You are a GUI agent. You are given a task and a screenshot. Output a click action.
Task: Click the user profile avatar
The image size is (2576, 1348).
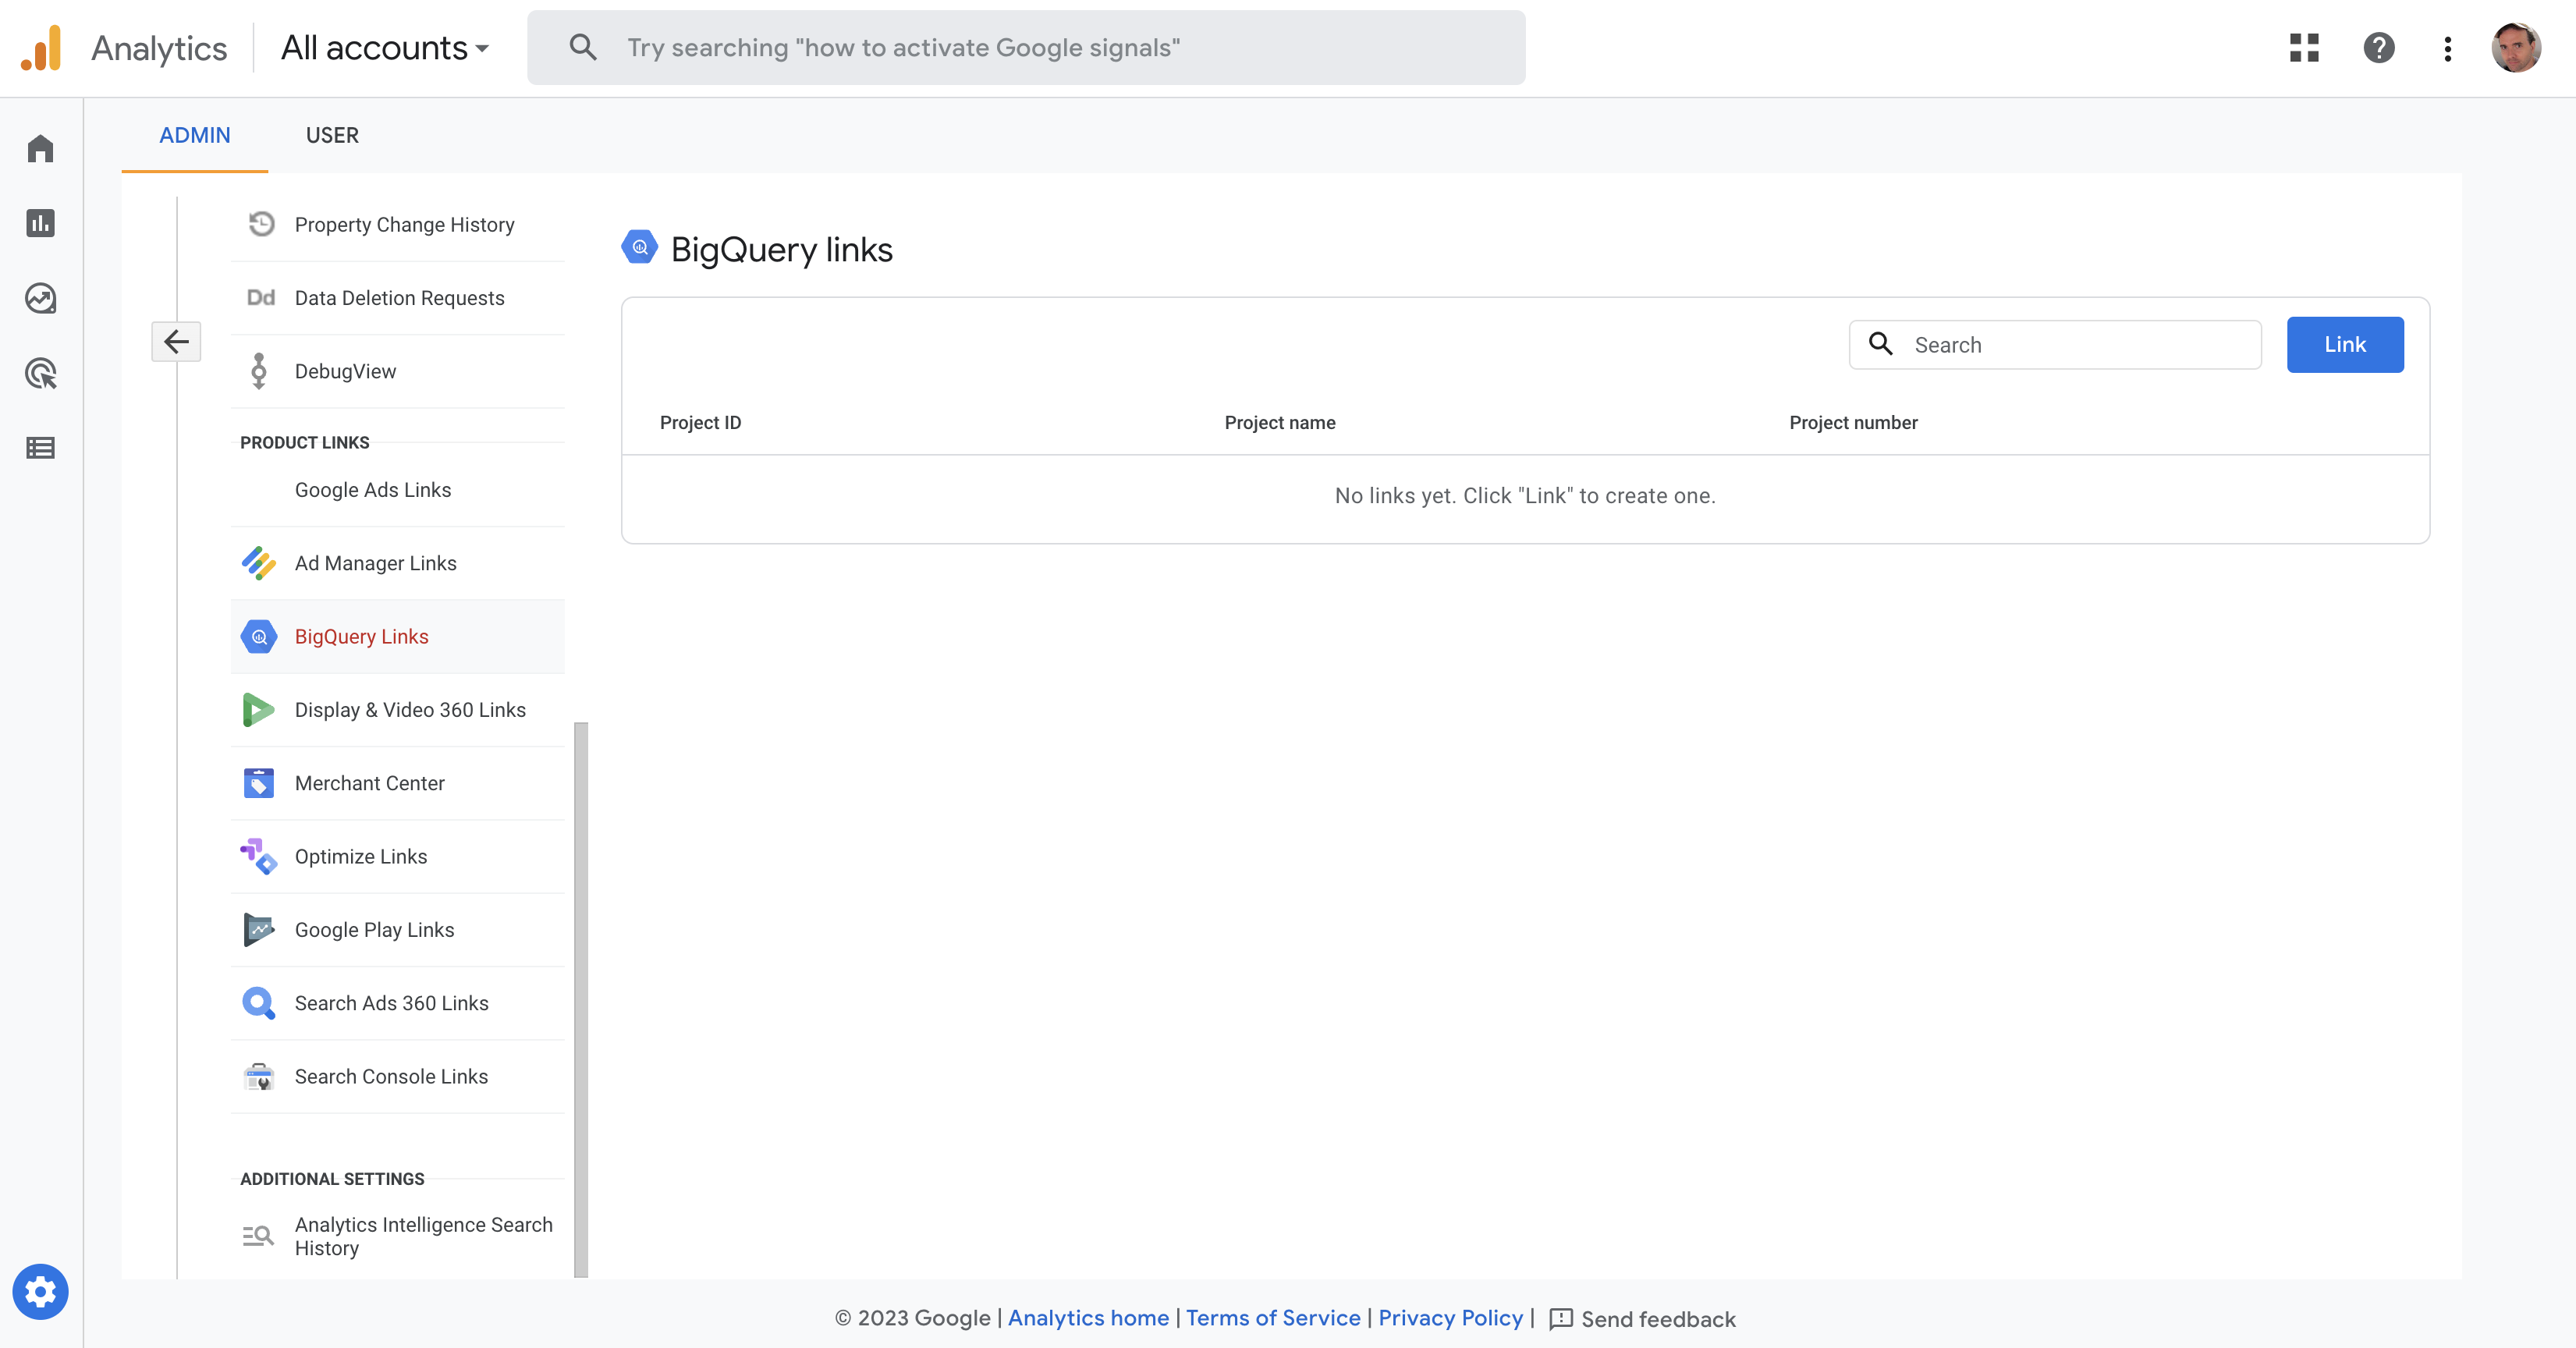[x=2516, y=47]
